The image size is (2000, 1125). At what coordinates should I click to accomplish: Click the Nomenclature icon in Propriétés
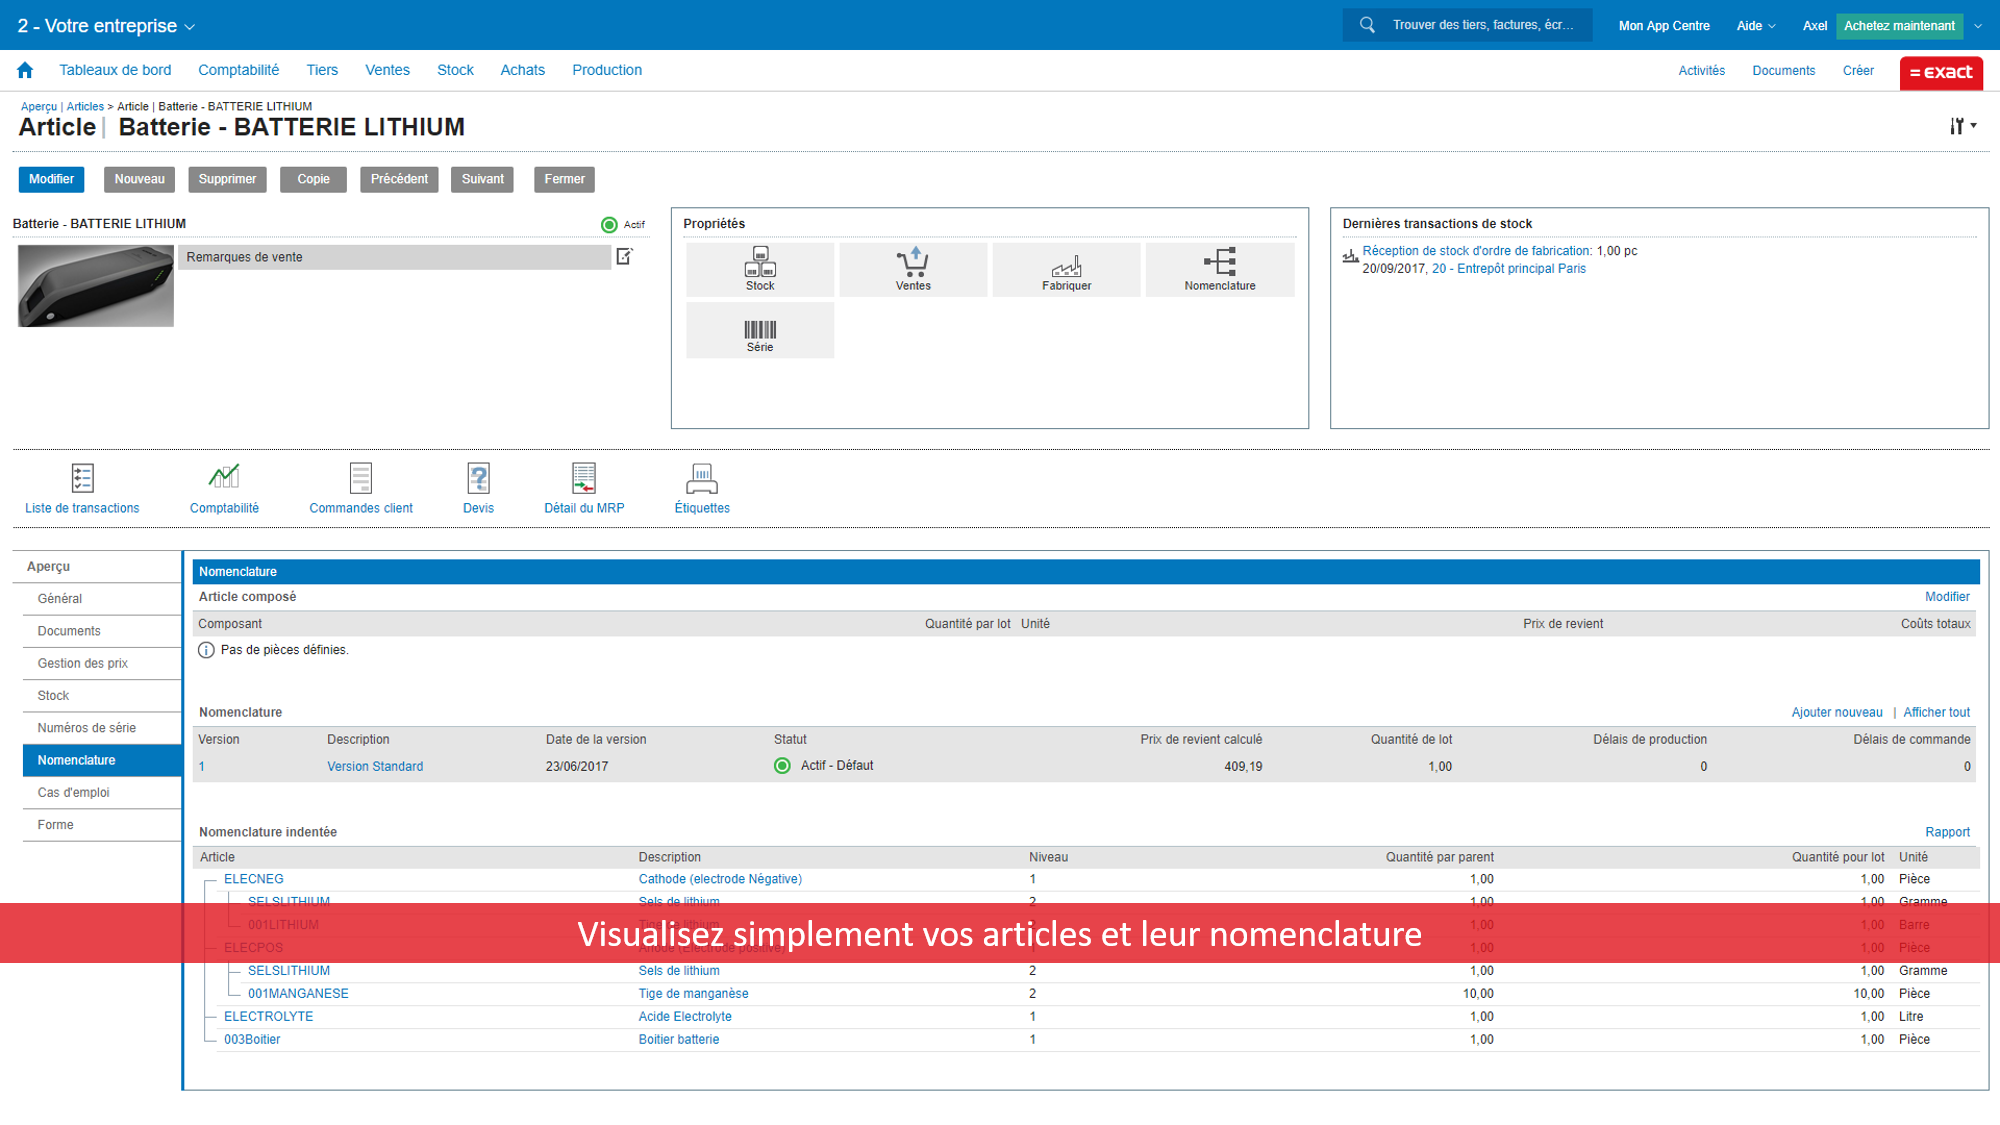point(1218,266)
